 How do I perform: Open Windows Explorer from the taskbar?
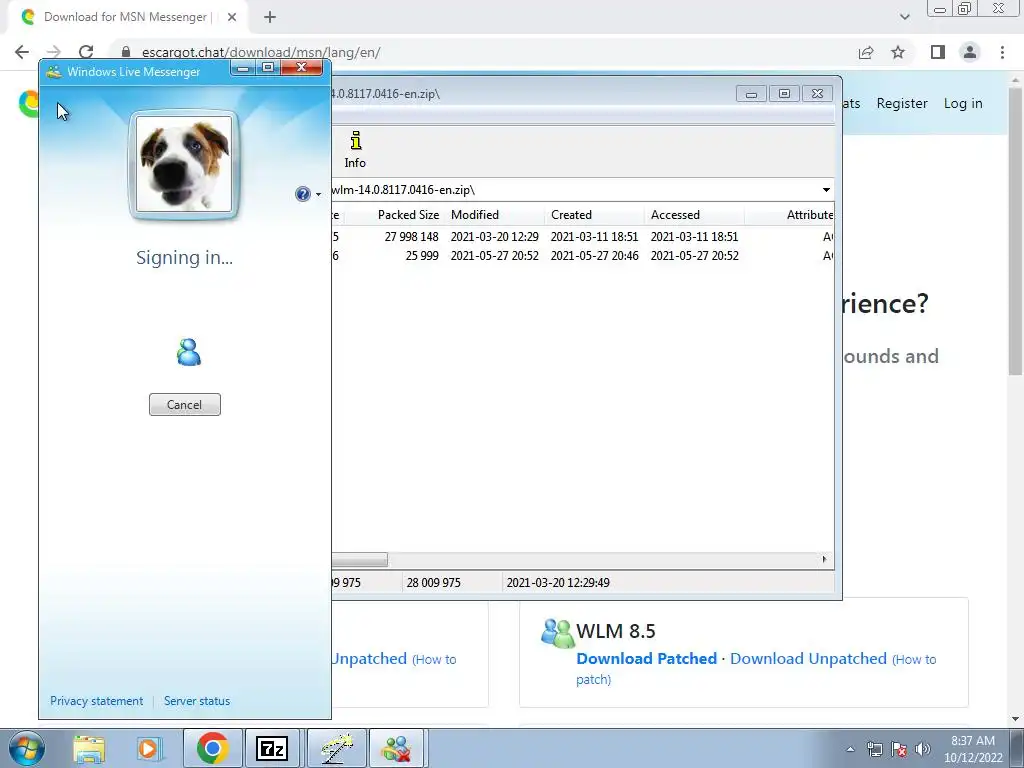click(89, 749)
